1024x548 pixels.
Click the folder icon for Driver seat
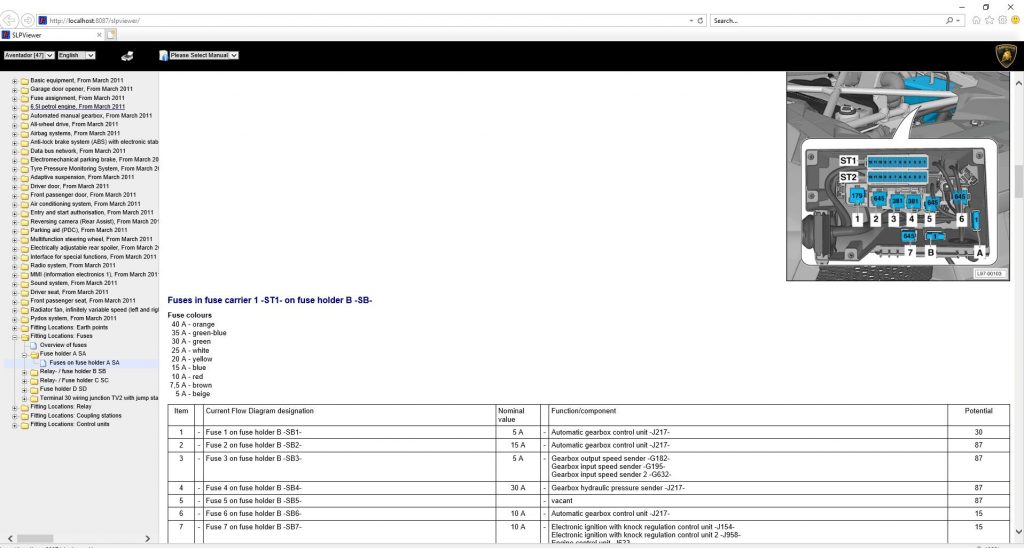point(24,292)
